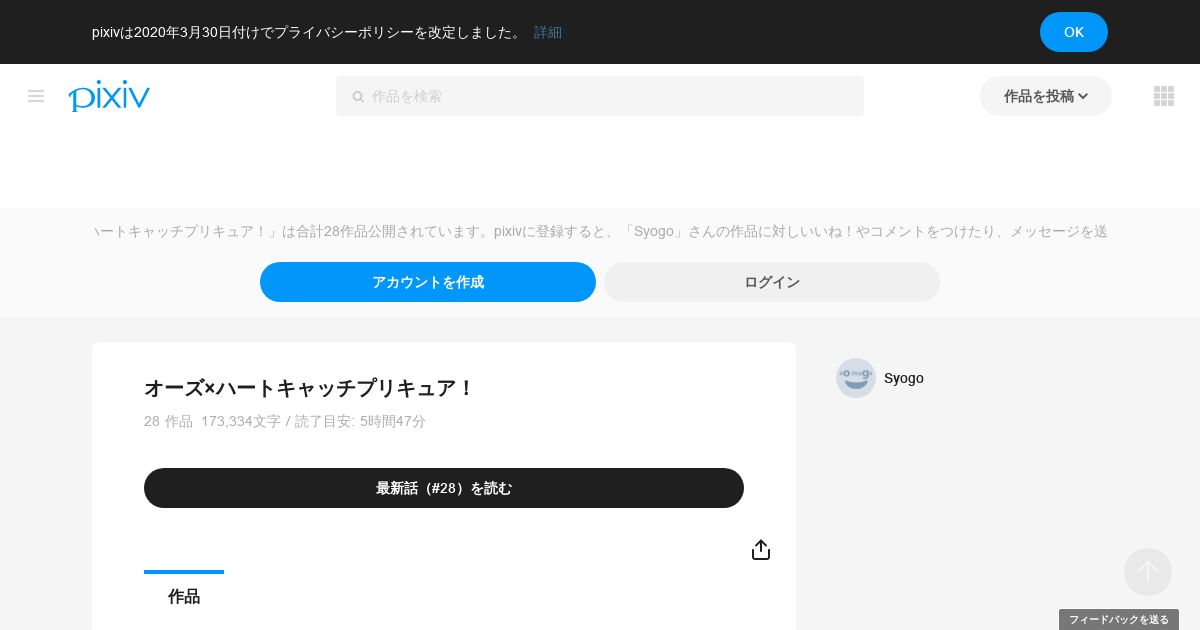Go to pixiv home via logo
This screenshot has height=630, width=1200.
(x=109, y=96)
